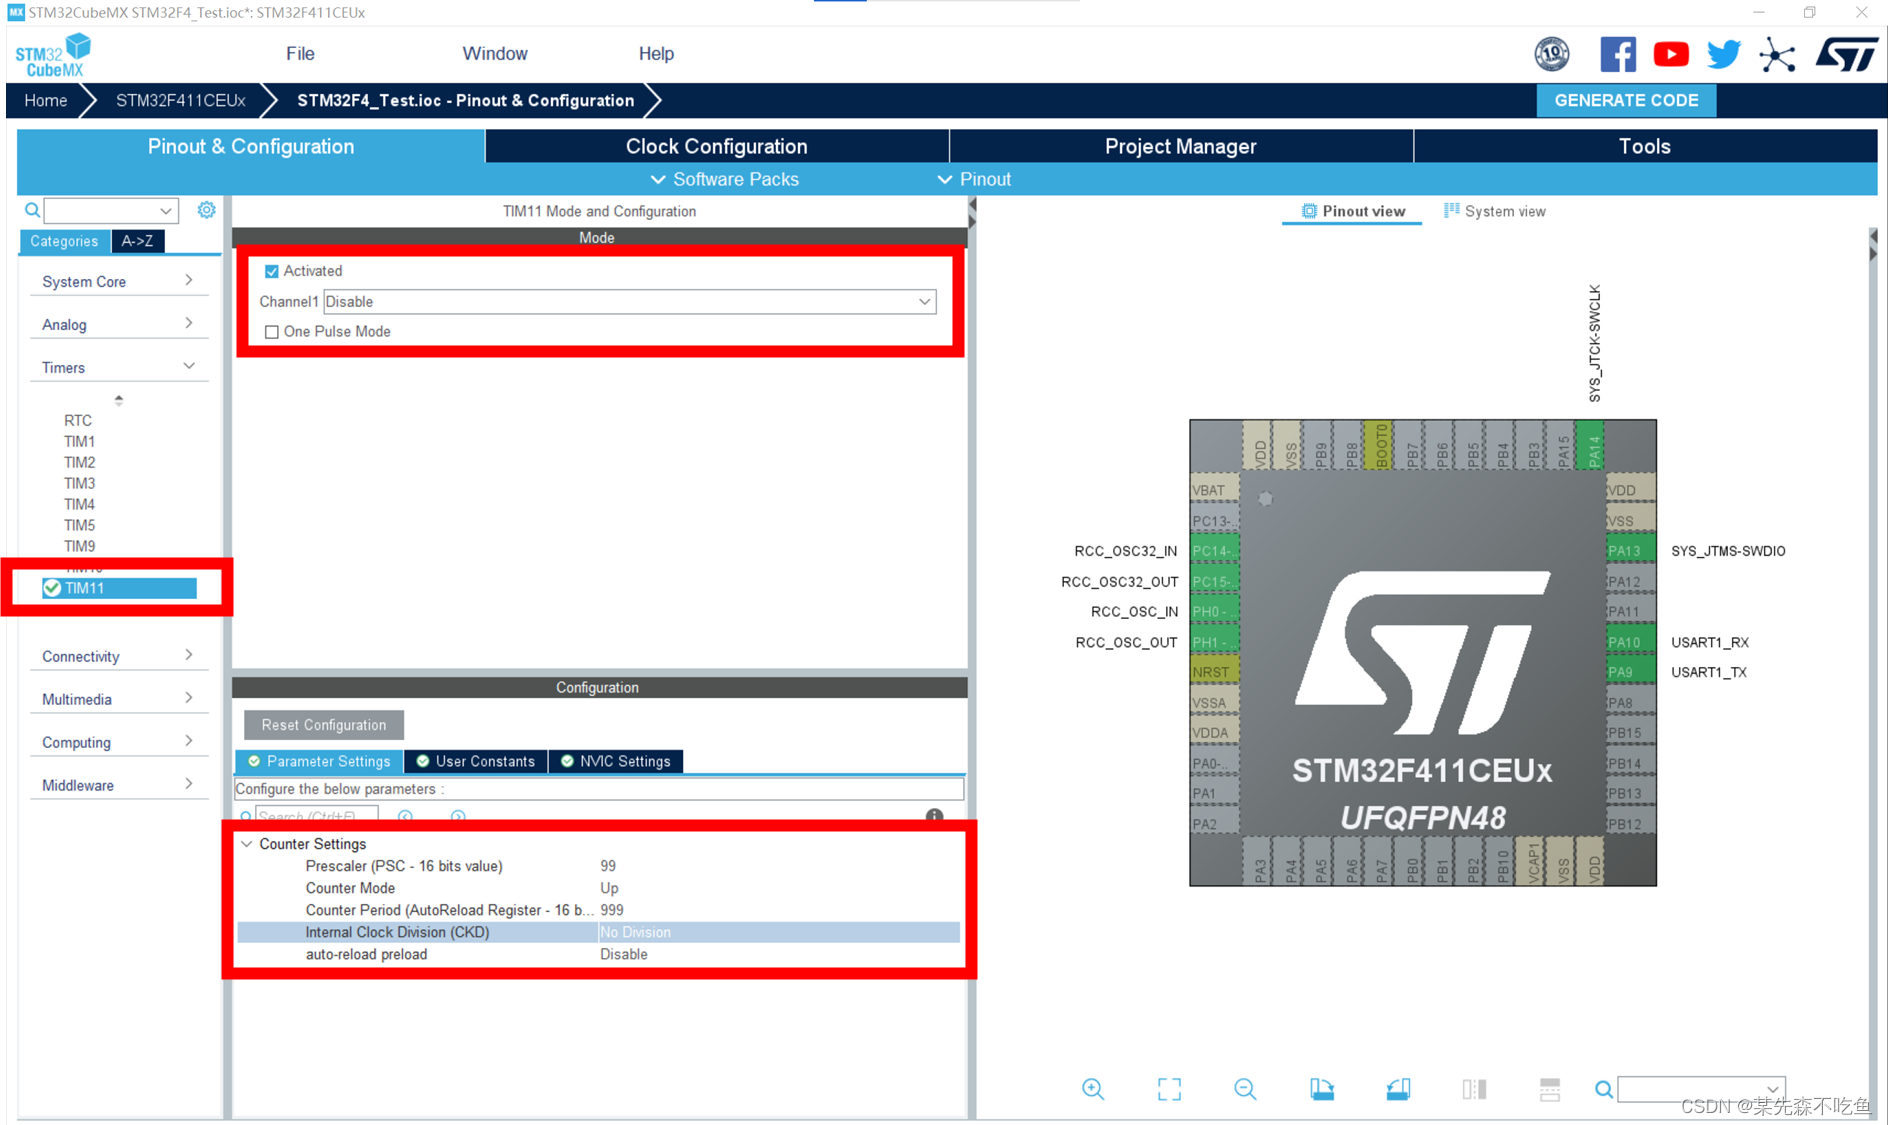Fit the chip to the window
1888x1125 pixels.
[1169, 1089]
